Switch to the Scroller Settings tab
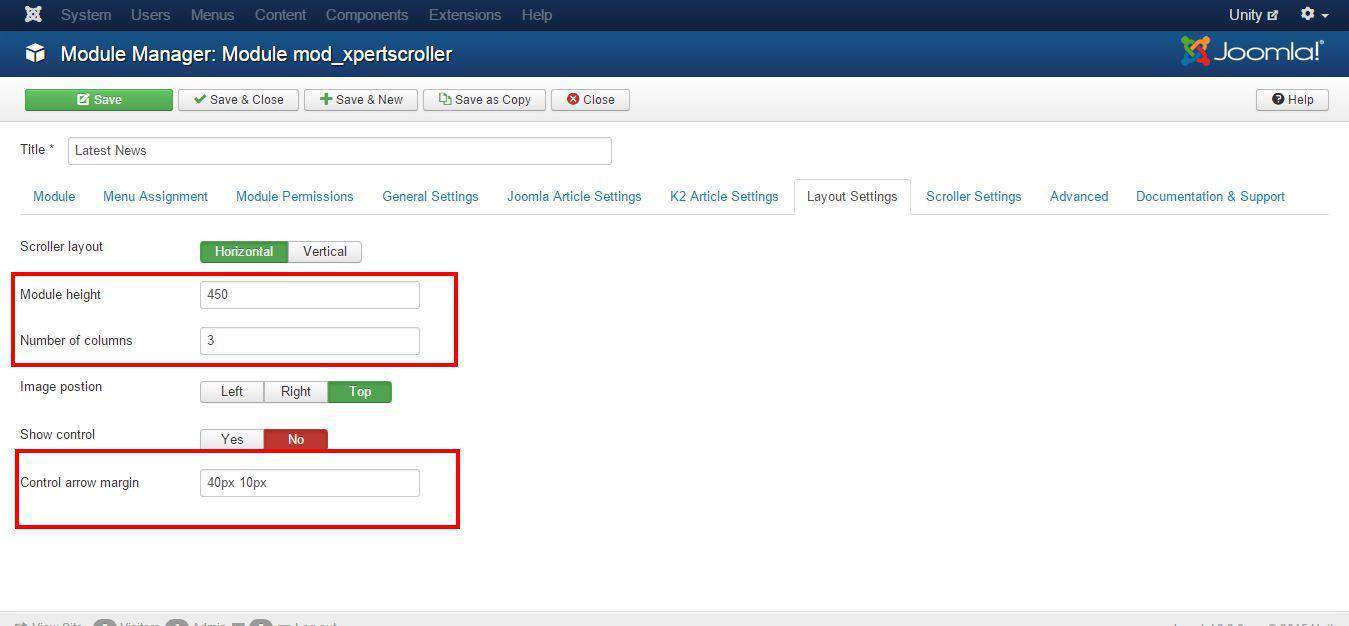The image size is (1349, 626). tap(973, 197)
